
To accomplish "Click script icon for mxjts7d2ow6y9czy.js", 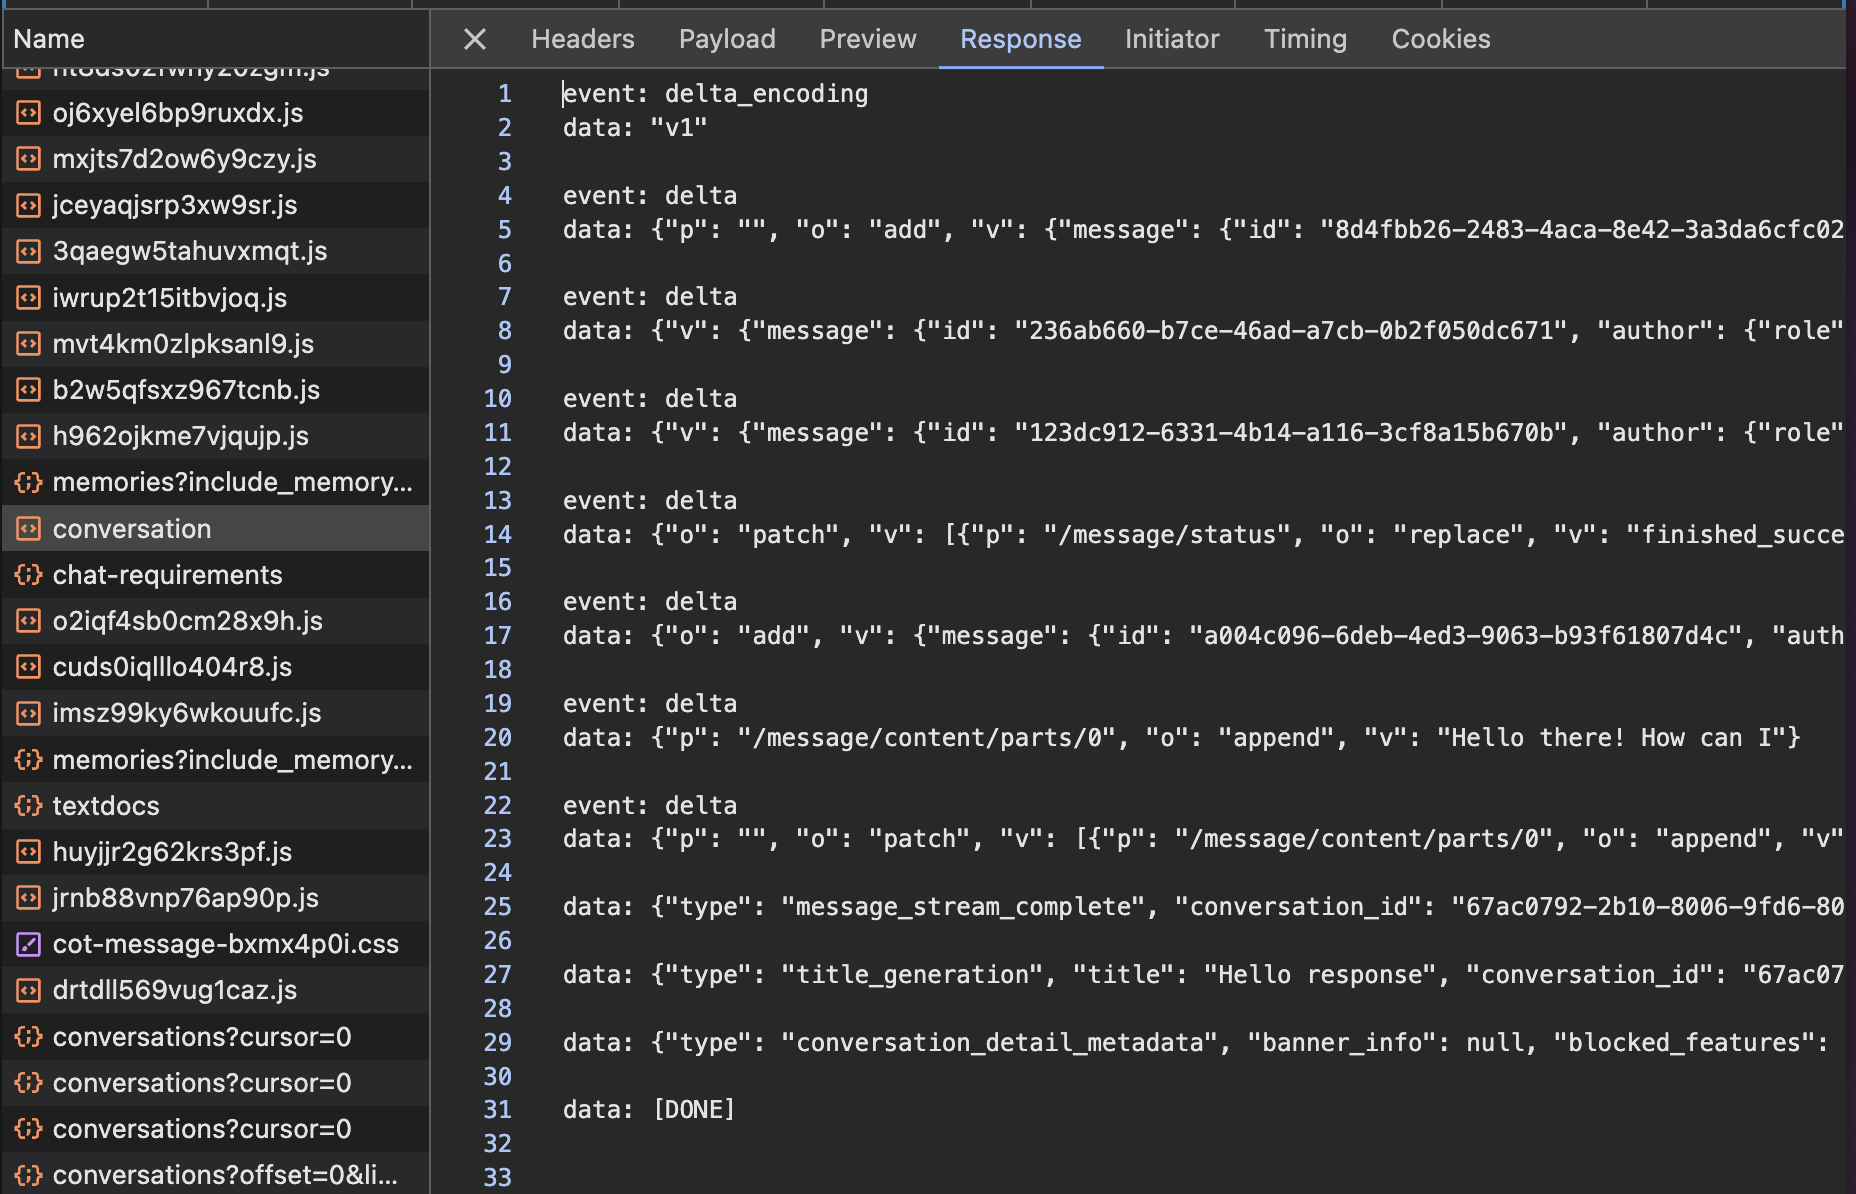I will (29, 159).
